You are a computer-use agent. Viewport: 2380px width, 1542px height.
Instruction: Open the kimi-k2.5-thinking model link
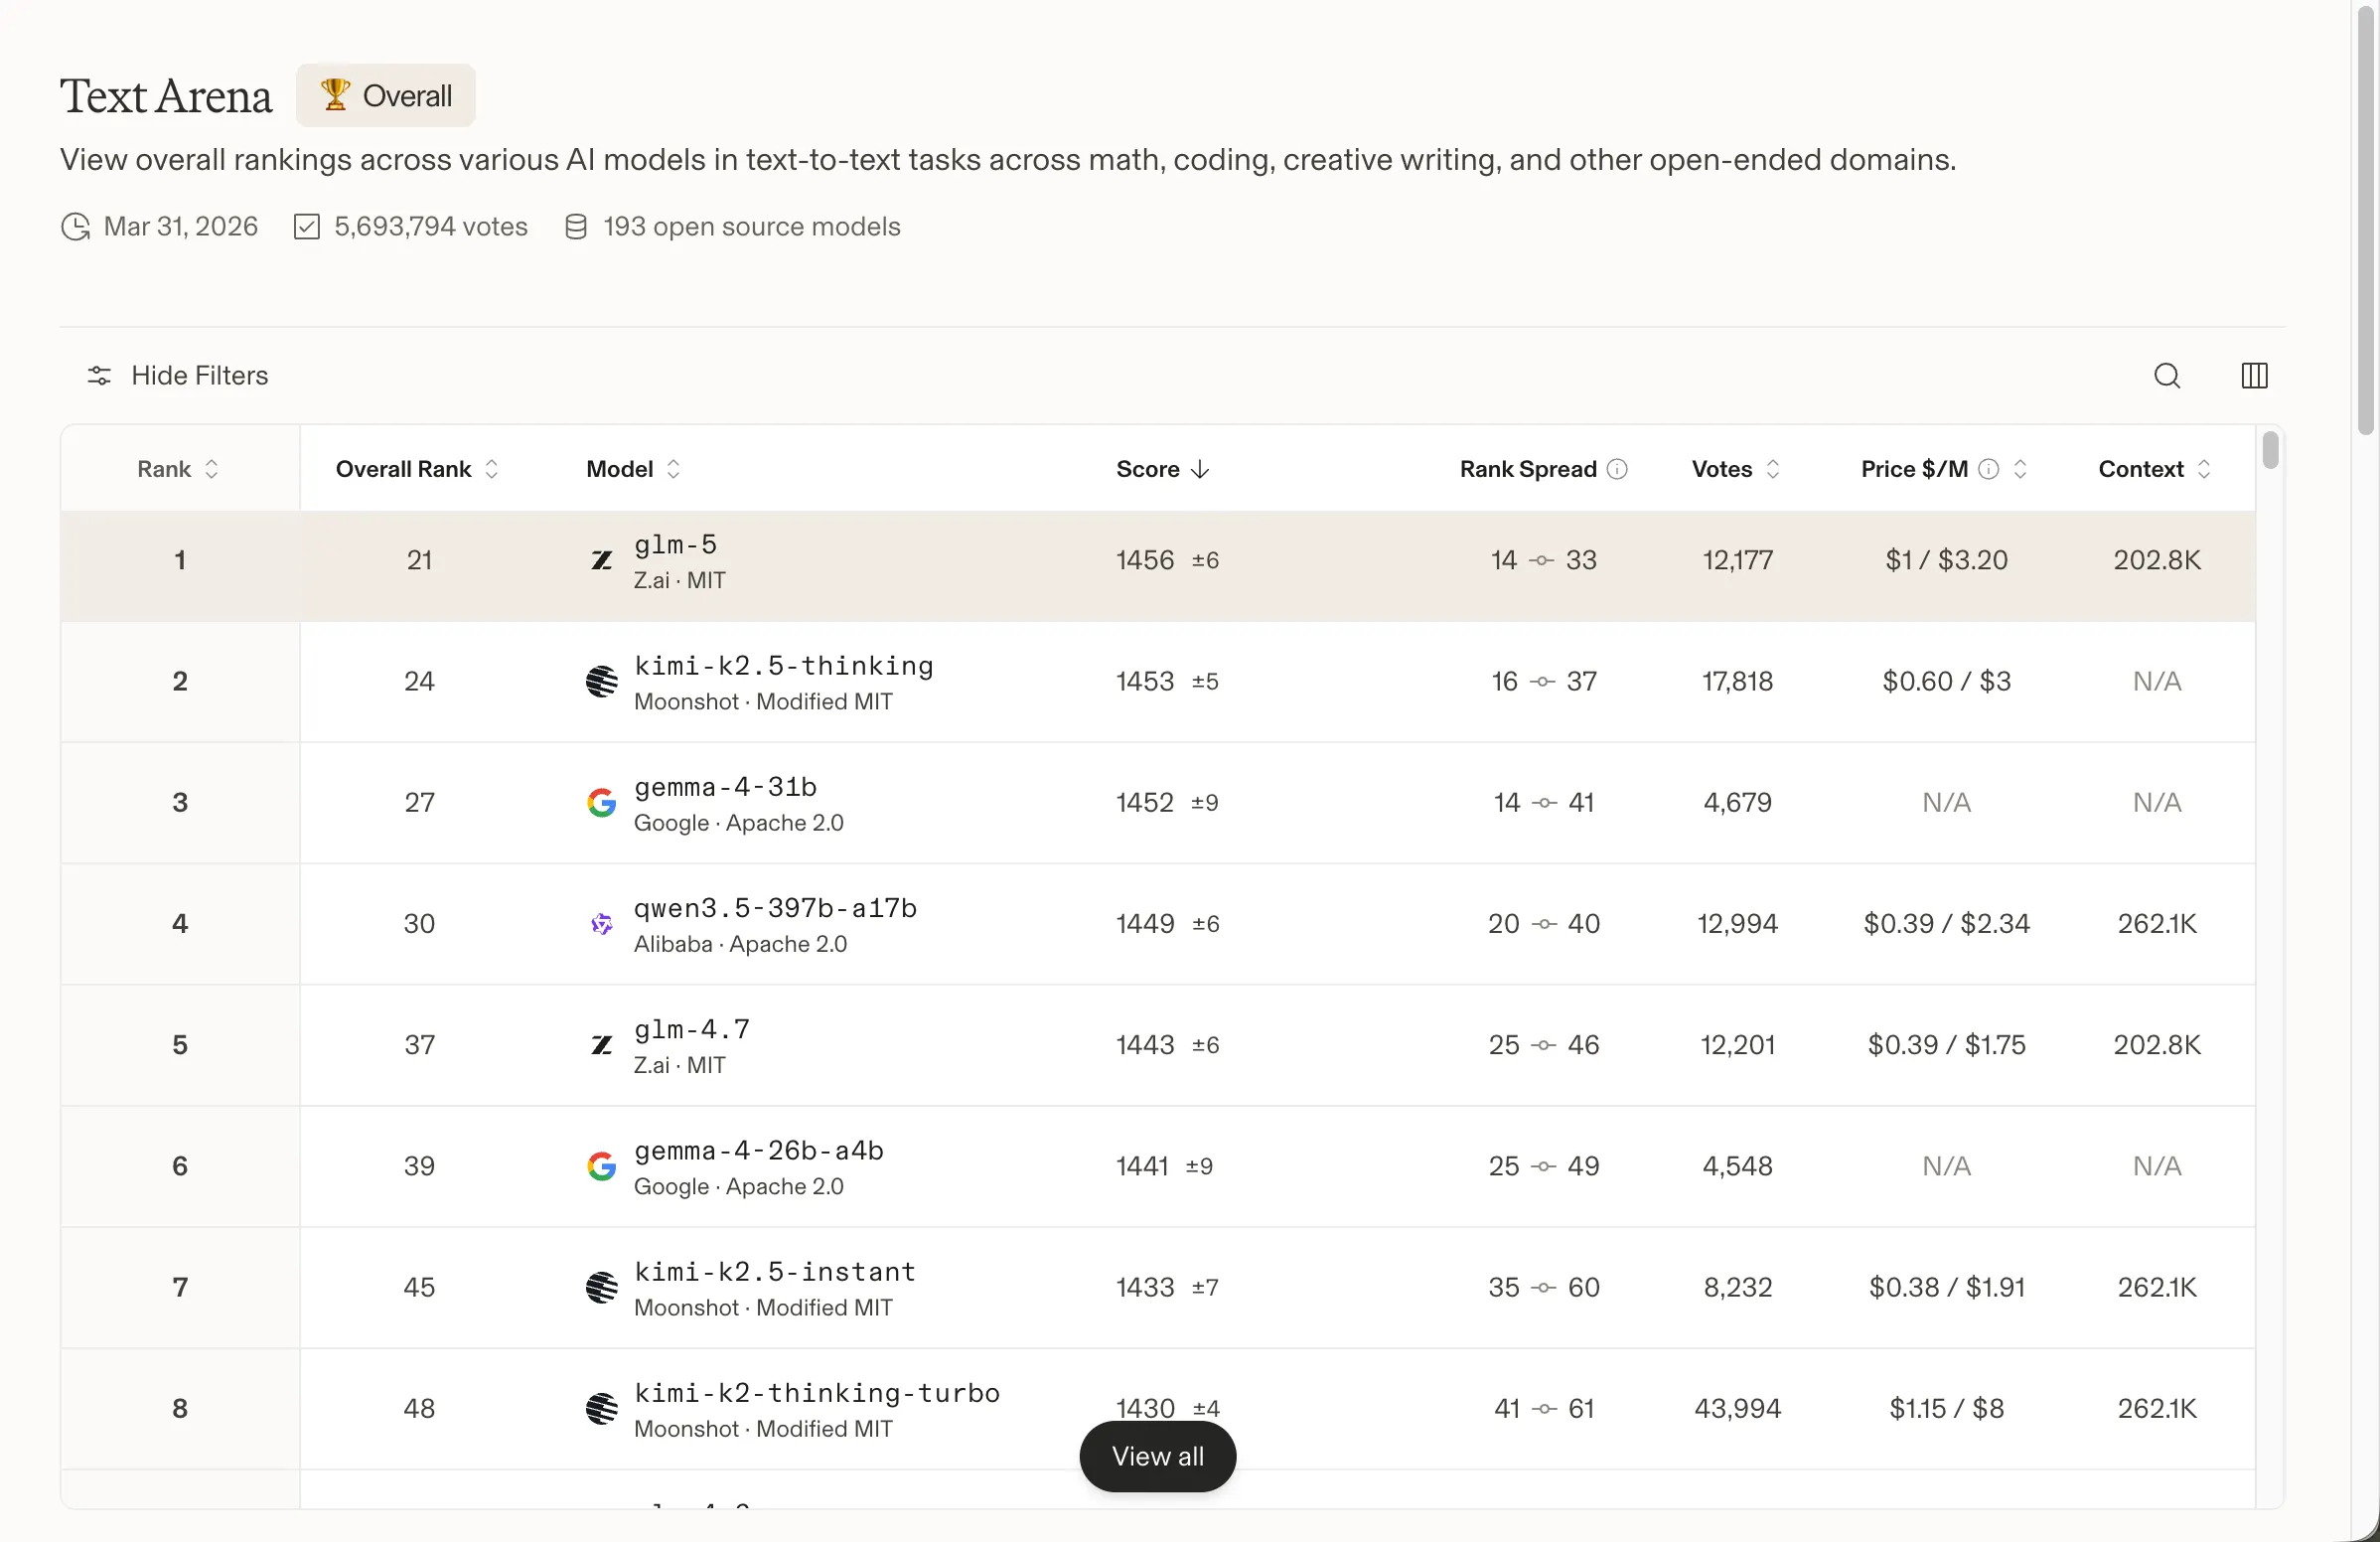click(783, 666)
